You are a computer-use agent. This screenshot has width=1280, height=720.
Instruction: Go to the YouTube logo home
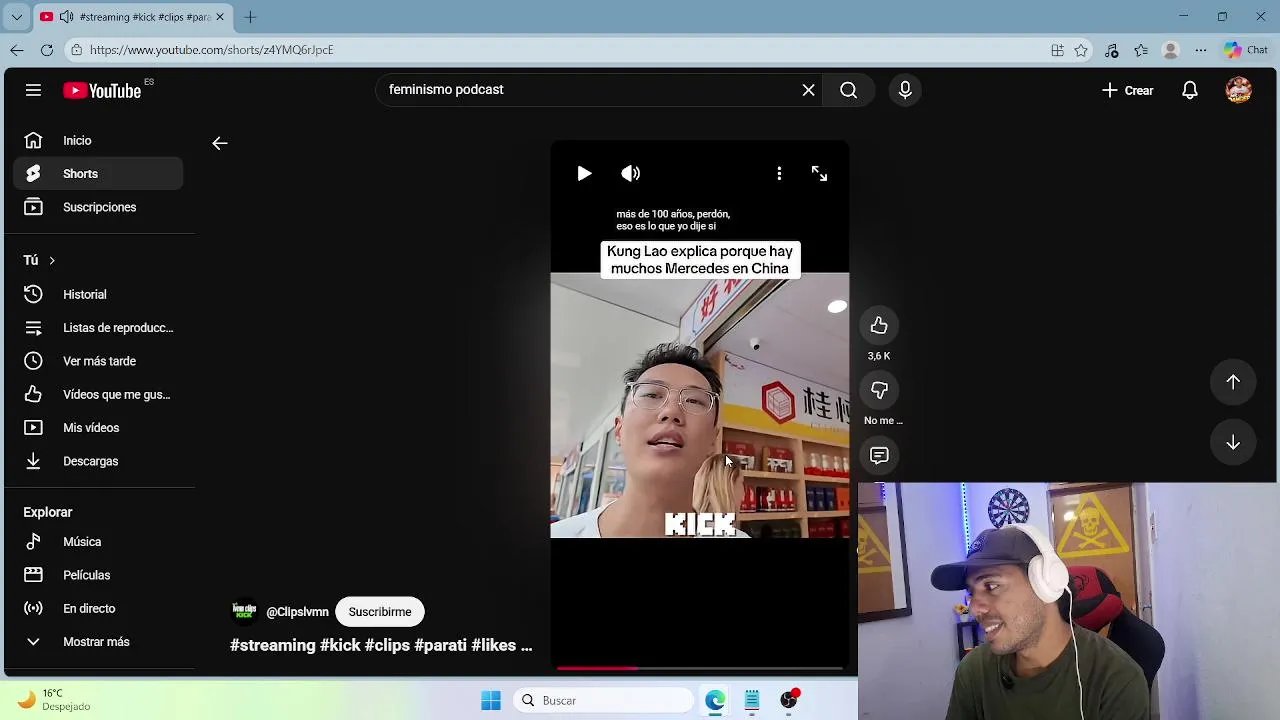(x=102, y=90)
